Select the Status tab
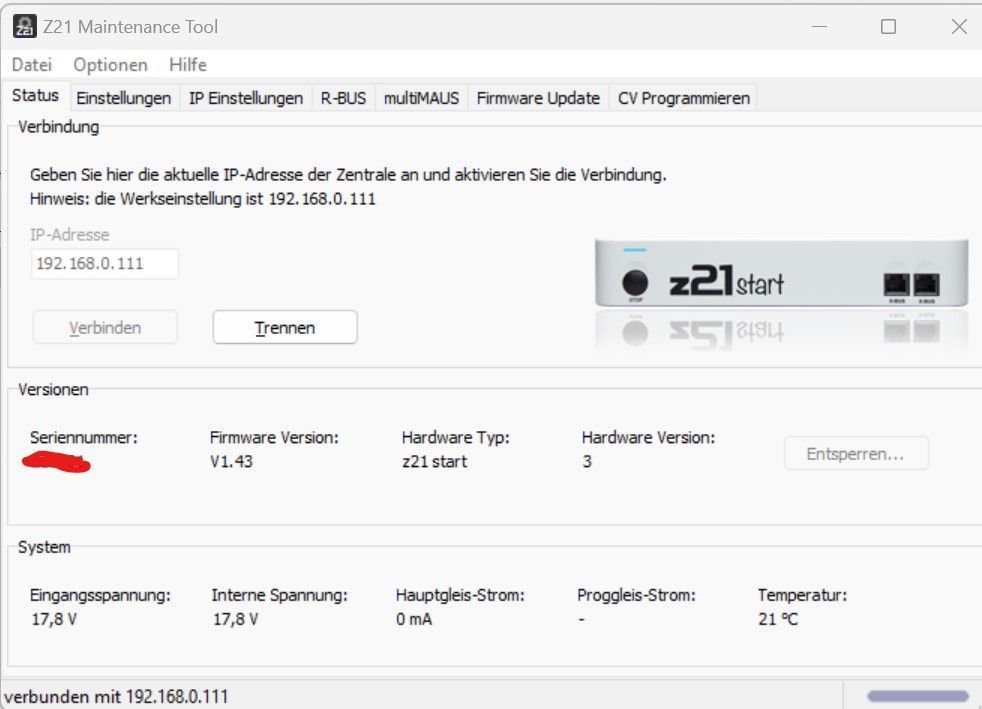This screenshot has width=982, height=709. (36, 95)
